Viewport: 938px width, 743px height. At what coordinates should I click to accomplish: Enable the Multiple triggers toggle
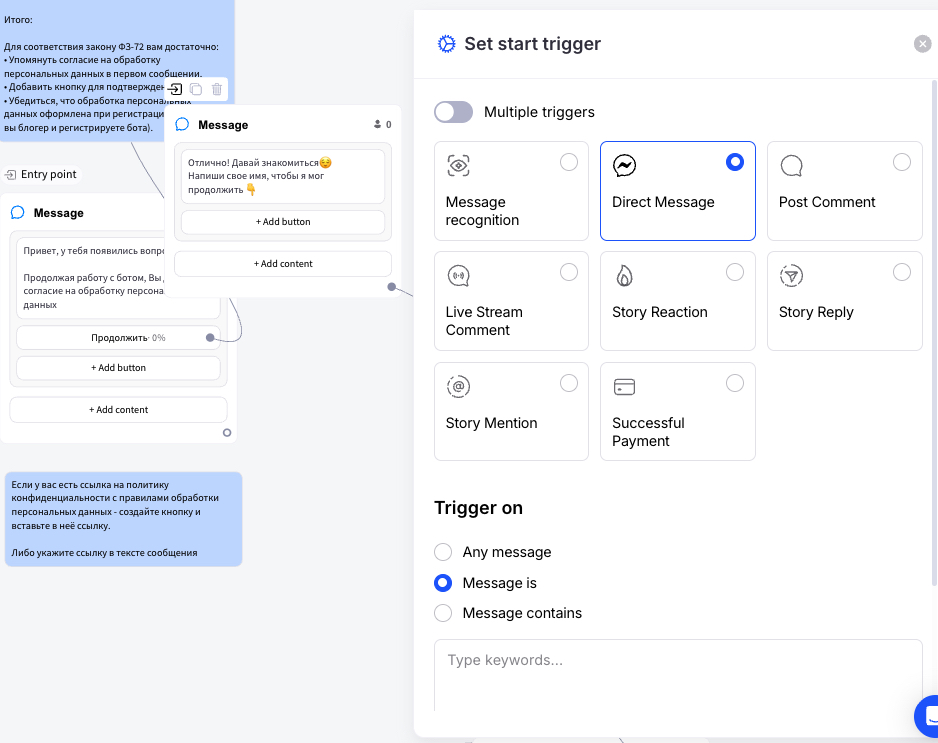(x=453, y=112)
